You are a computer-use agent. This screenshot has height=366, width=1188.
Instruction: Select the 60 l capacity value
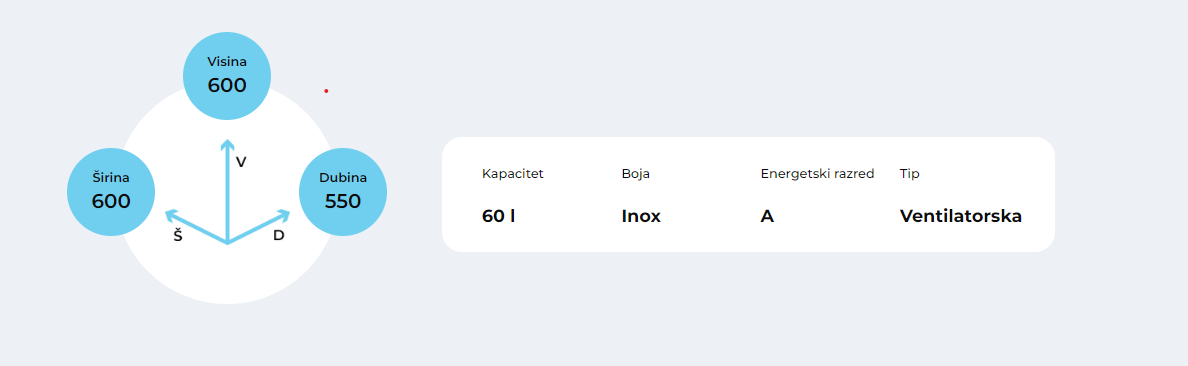point(499,216)
